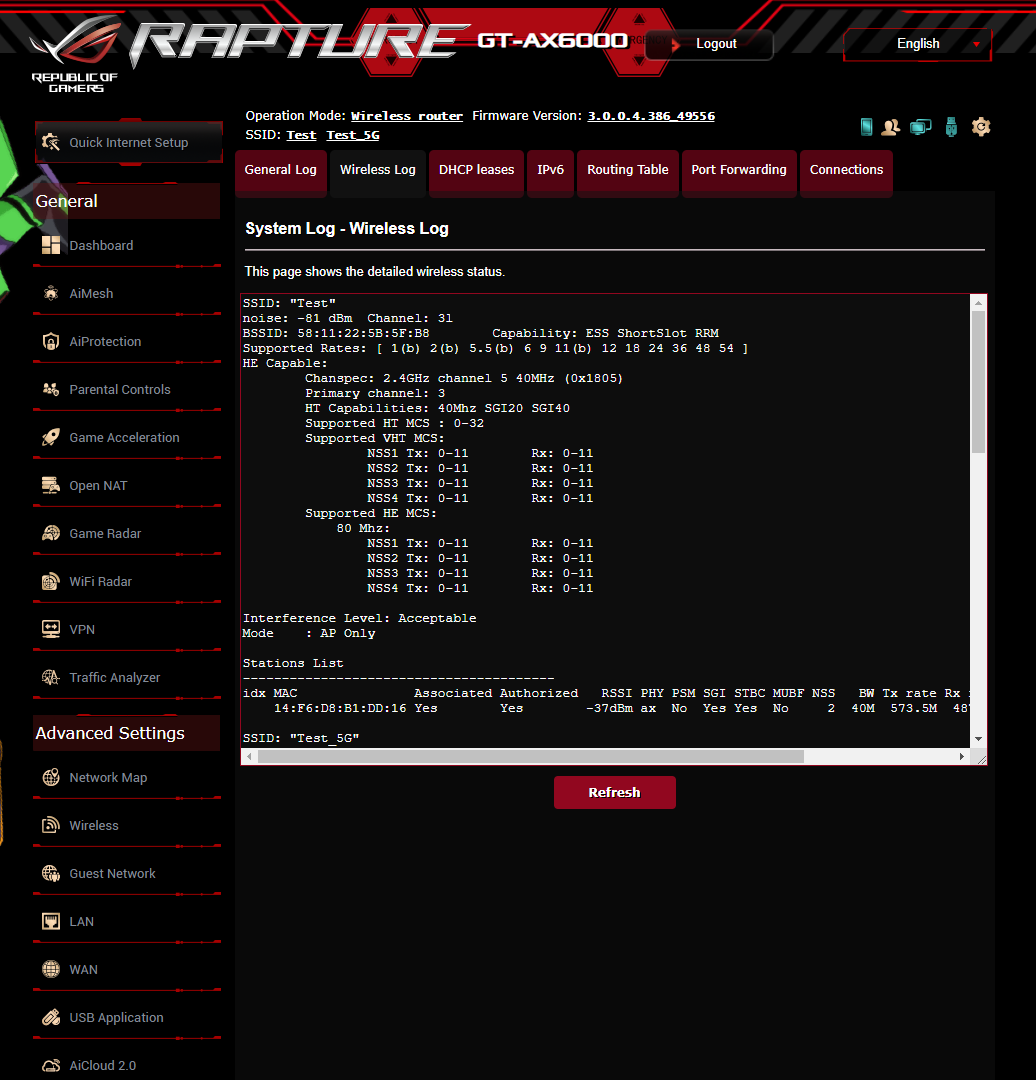The width and height of the screenshot is (1036, 1080).
Task: Open the Traffic Analyzer icon
Action: 51,677
